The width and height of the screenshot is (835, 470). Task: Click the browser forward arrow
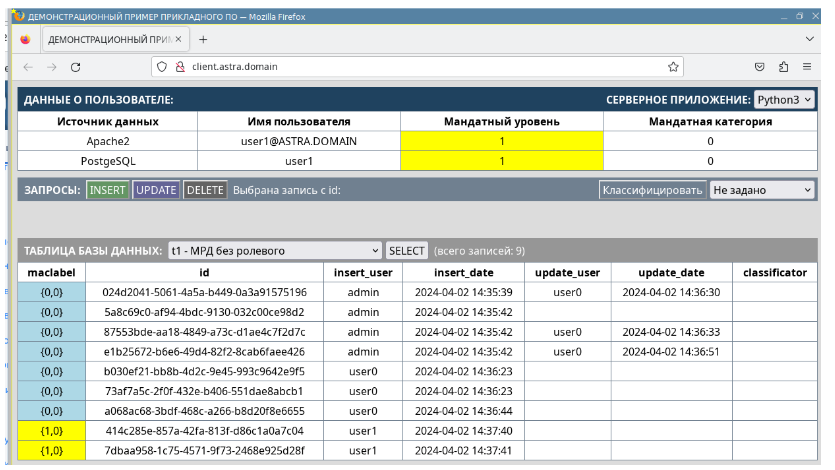(x=51, y=67)
